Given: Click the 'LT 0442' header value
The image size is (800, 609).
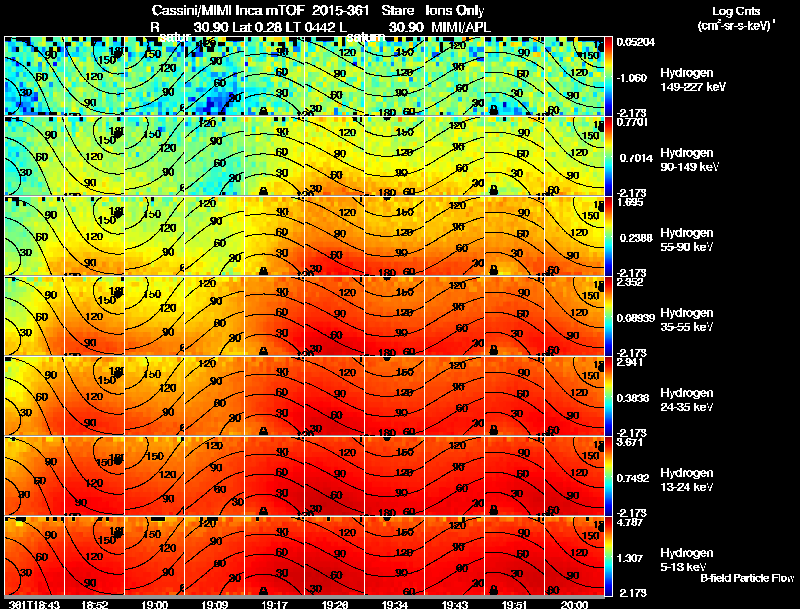Looking at the screenshot, I should [x=310, y=27].
